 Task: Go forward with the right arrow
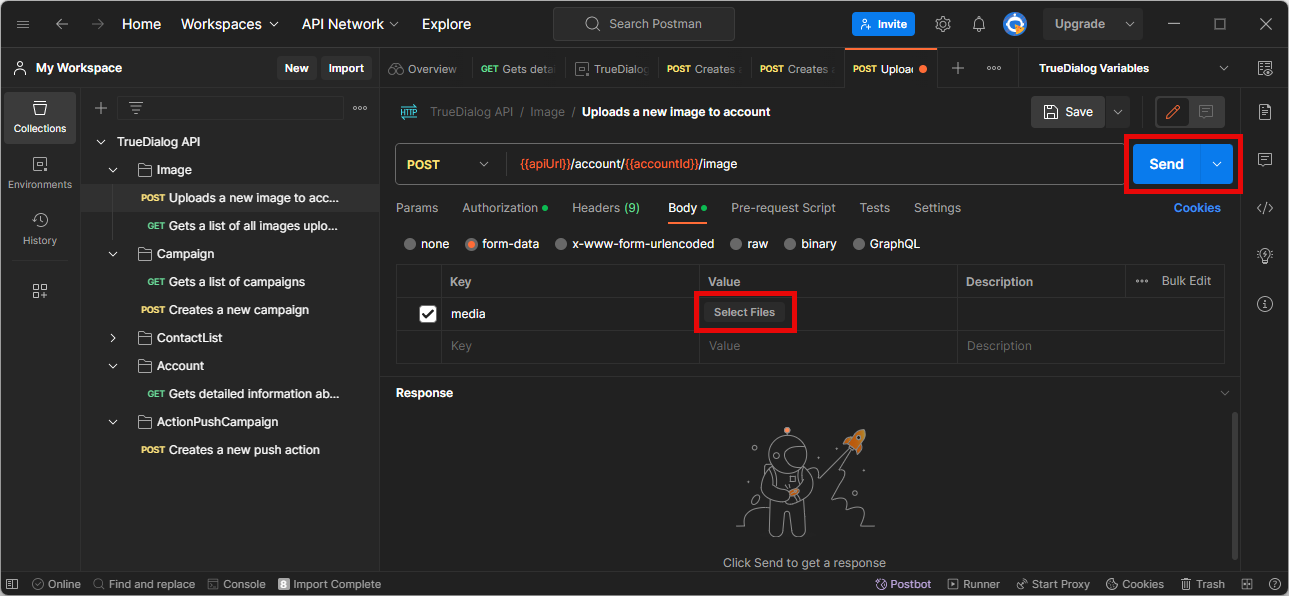[x=97, y=24]
